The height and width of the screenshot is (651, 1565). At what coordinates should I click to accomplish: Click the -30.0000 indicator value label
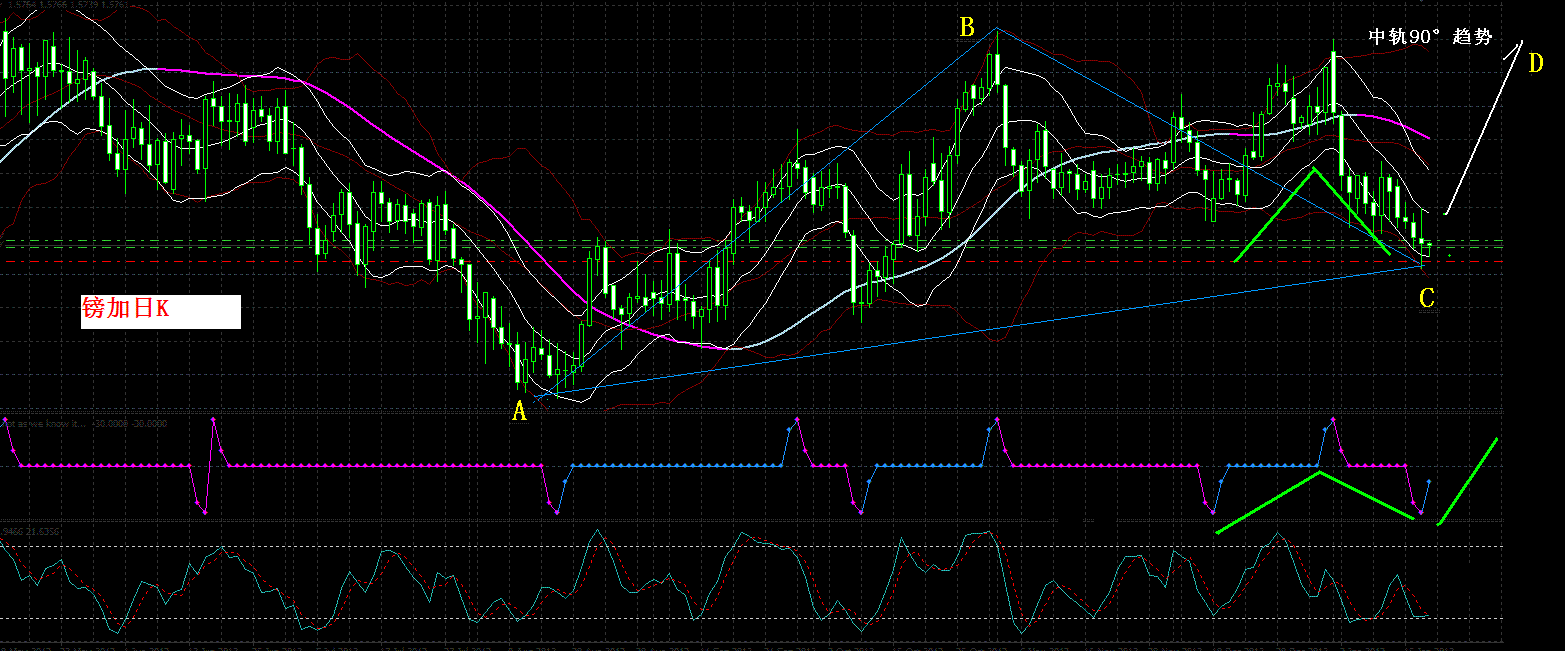130,424
